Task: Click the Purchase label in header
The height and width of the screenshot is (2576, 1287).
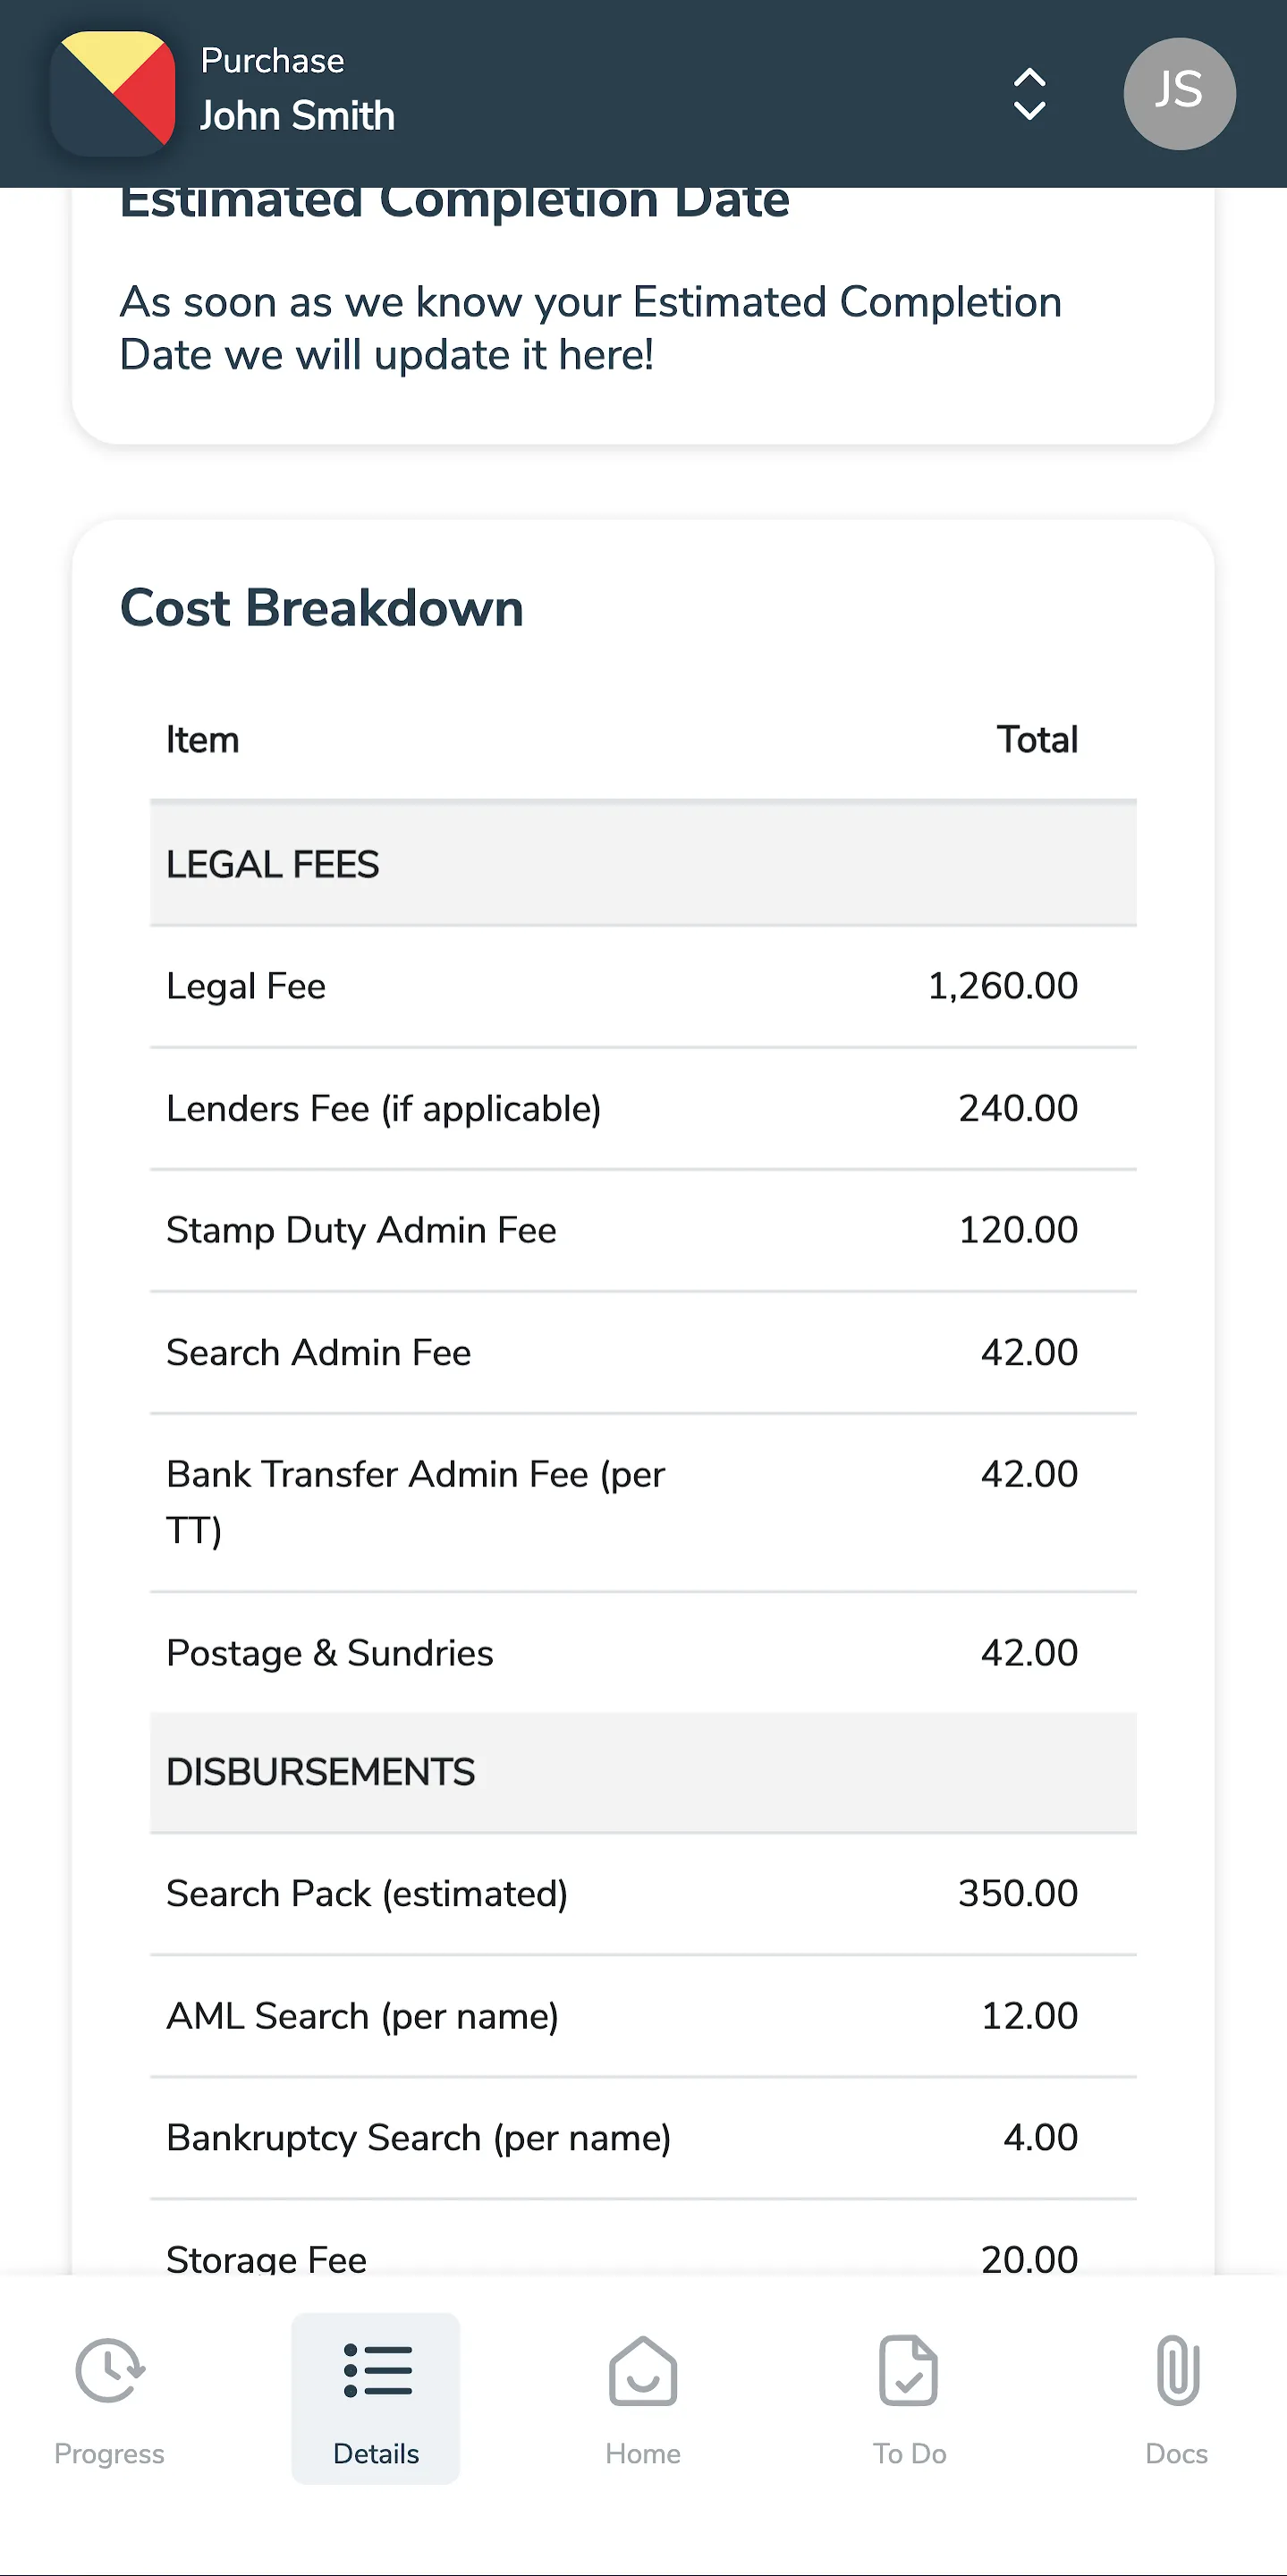Action: [x=272, y=61]
